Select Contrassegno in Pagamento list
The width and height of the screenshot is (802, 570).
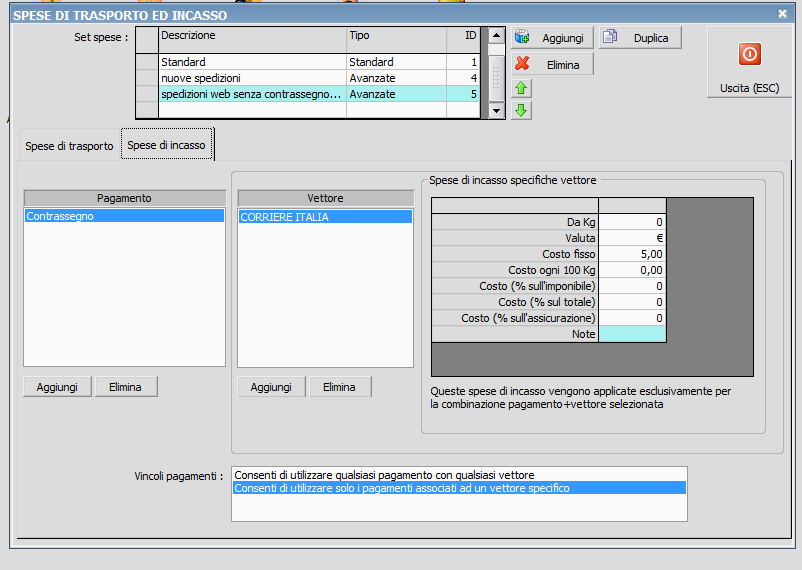[x=124, y=216]
